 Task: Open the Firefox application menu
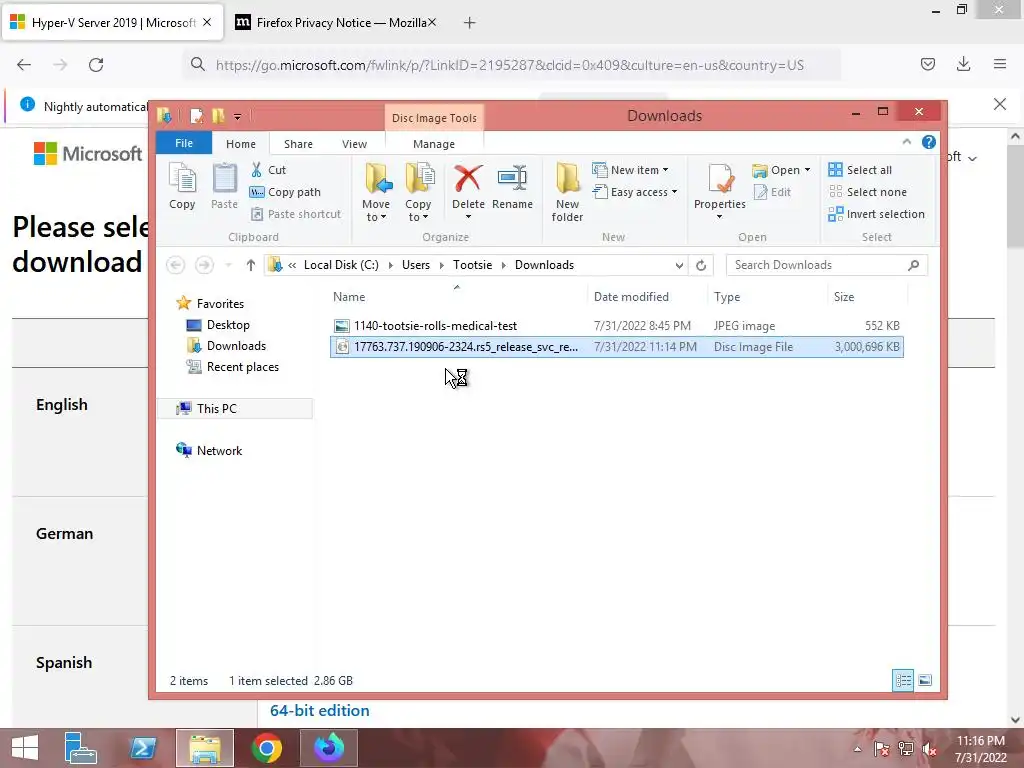coord(1000,64)
